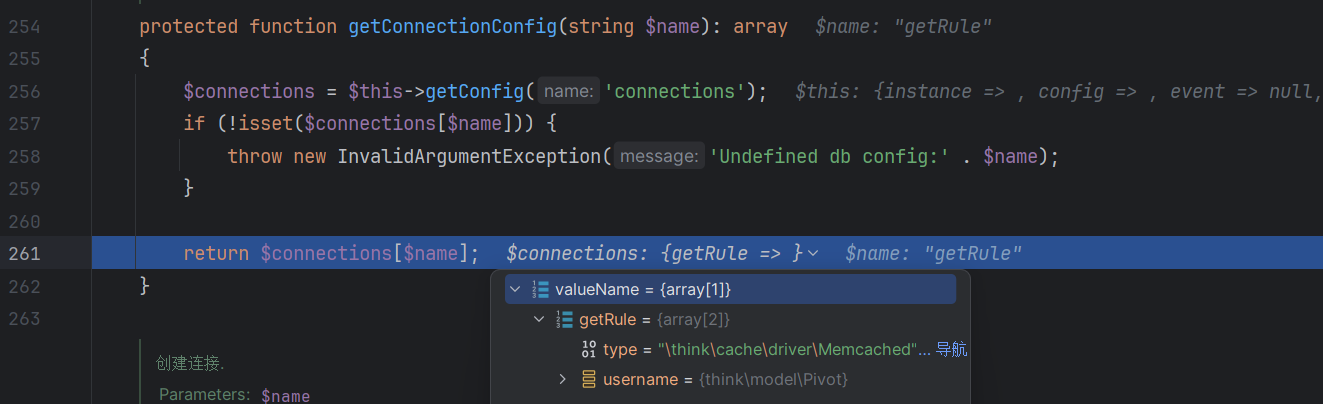Image resolution: width=1323 pixels, height=404 pixels.
Task: Click the getConnectionConfig function name
Action: [x=452, y=26]
